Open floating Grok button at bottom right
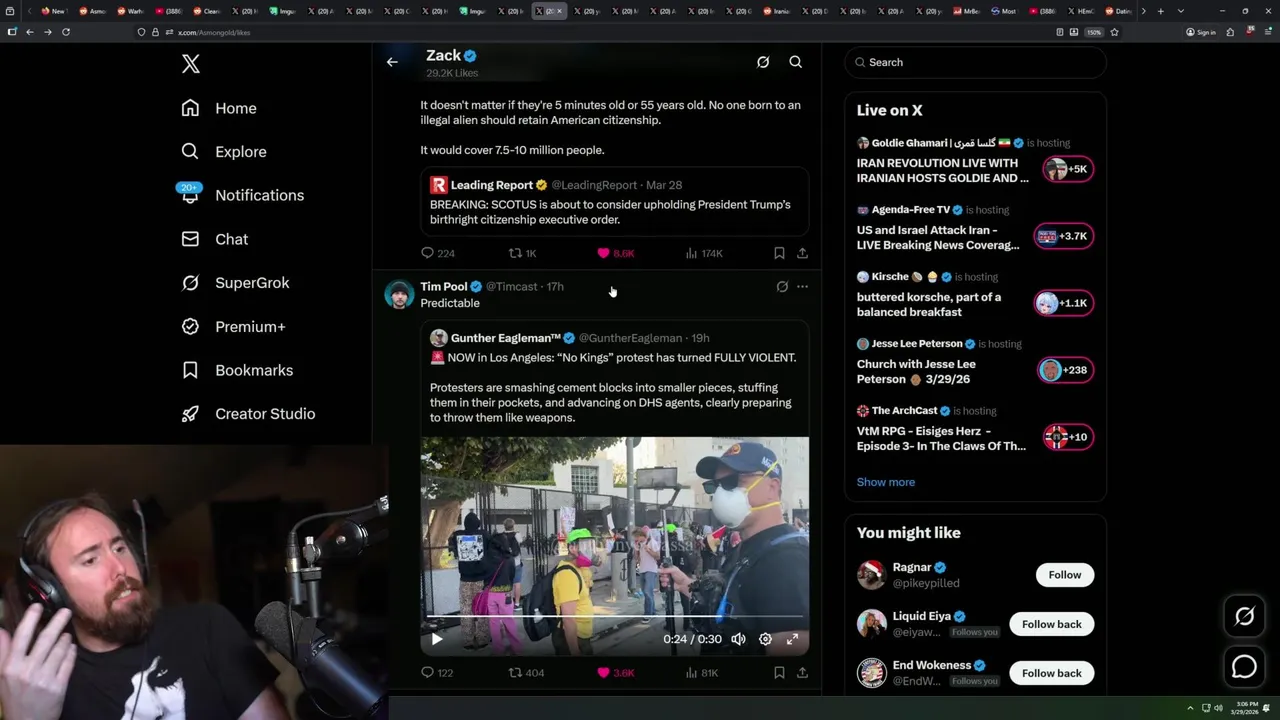This screenshot has width=1280, height=720. pyautogui.click(x=1244, y=617)
